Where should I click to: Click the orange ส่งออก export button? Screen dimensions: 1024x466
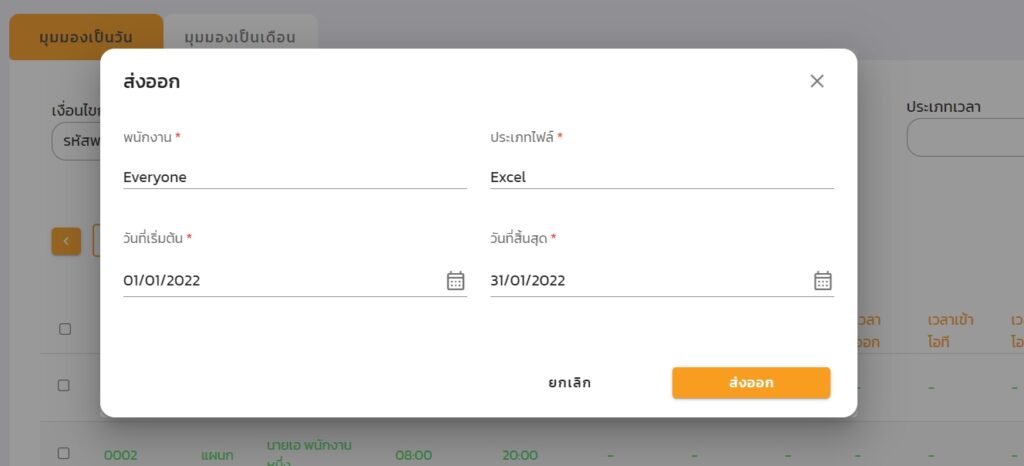751,382
